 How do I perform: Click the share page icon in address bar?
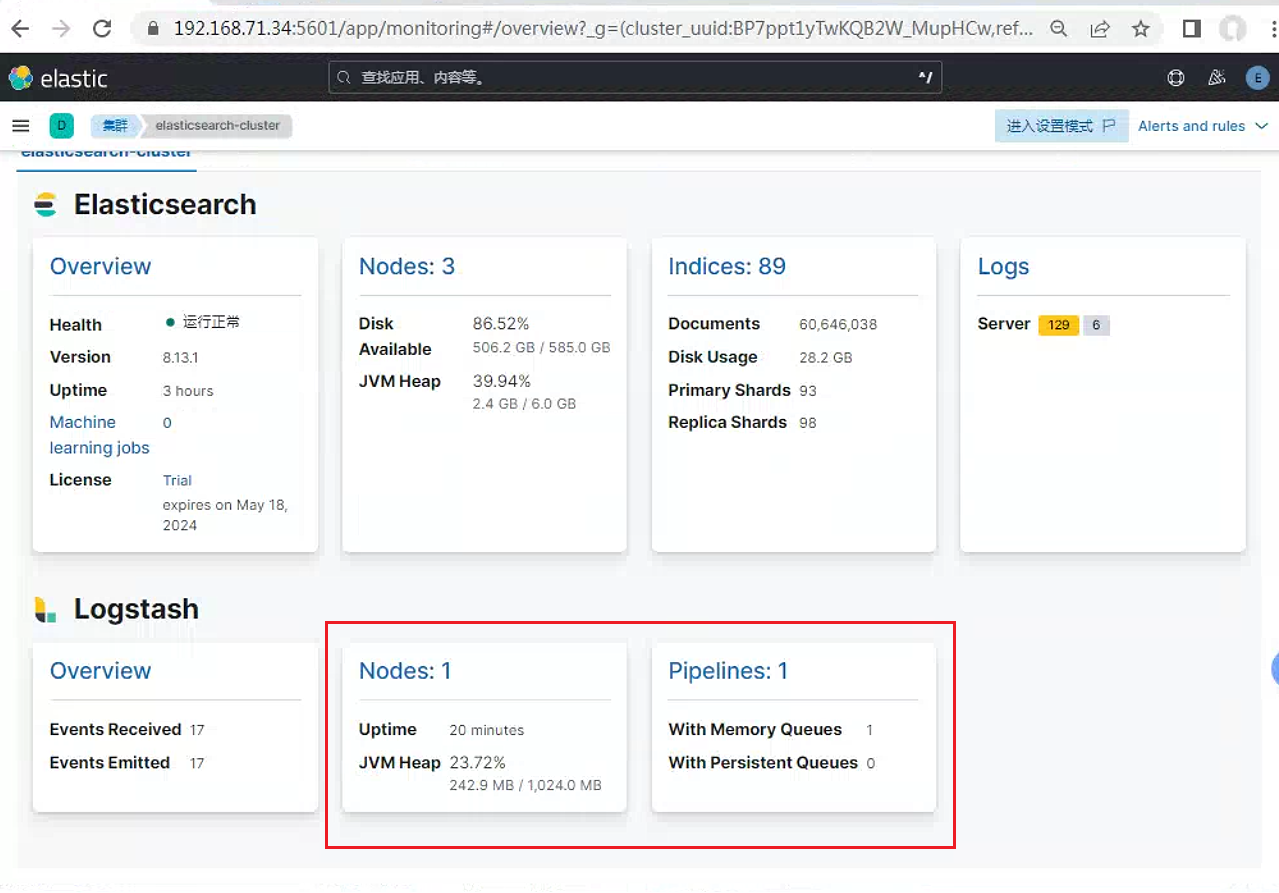pos(1100,29)
